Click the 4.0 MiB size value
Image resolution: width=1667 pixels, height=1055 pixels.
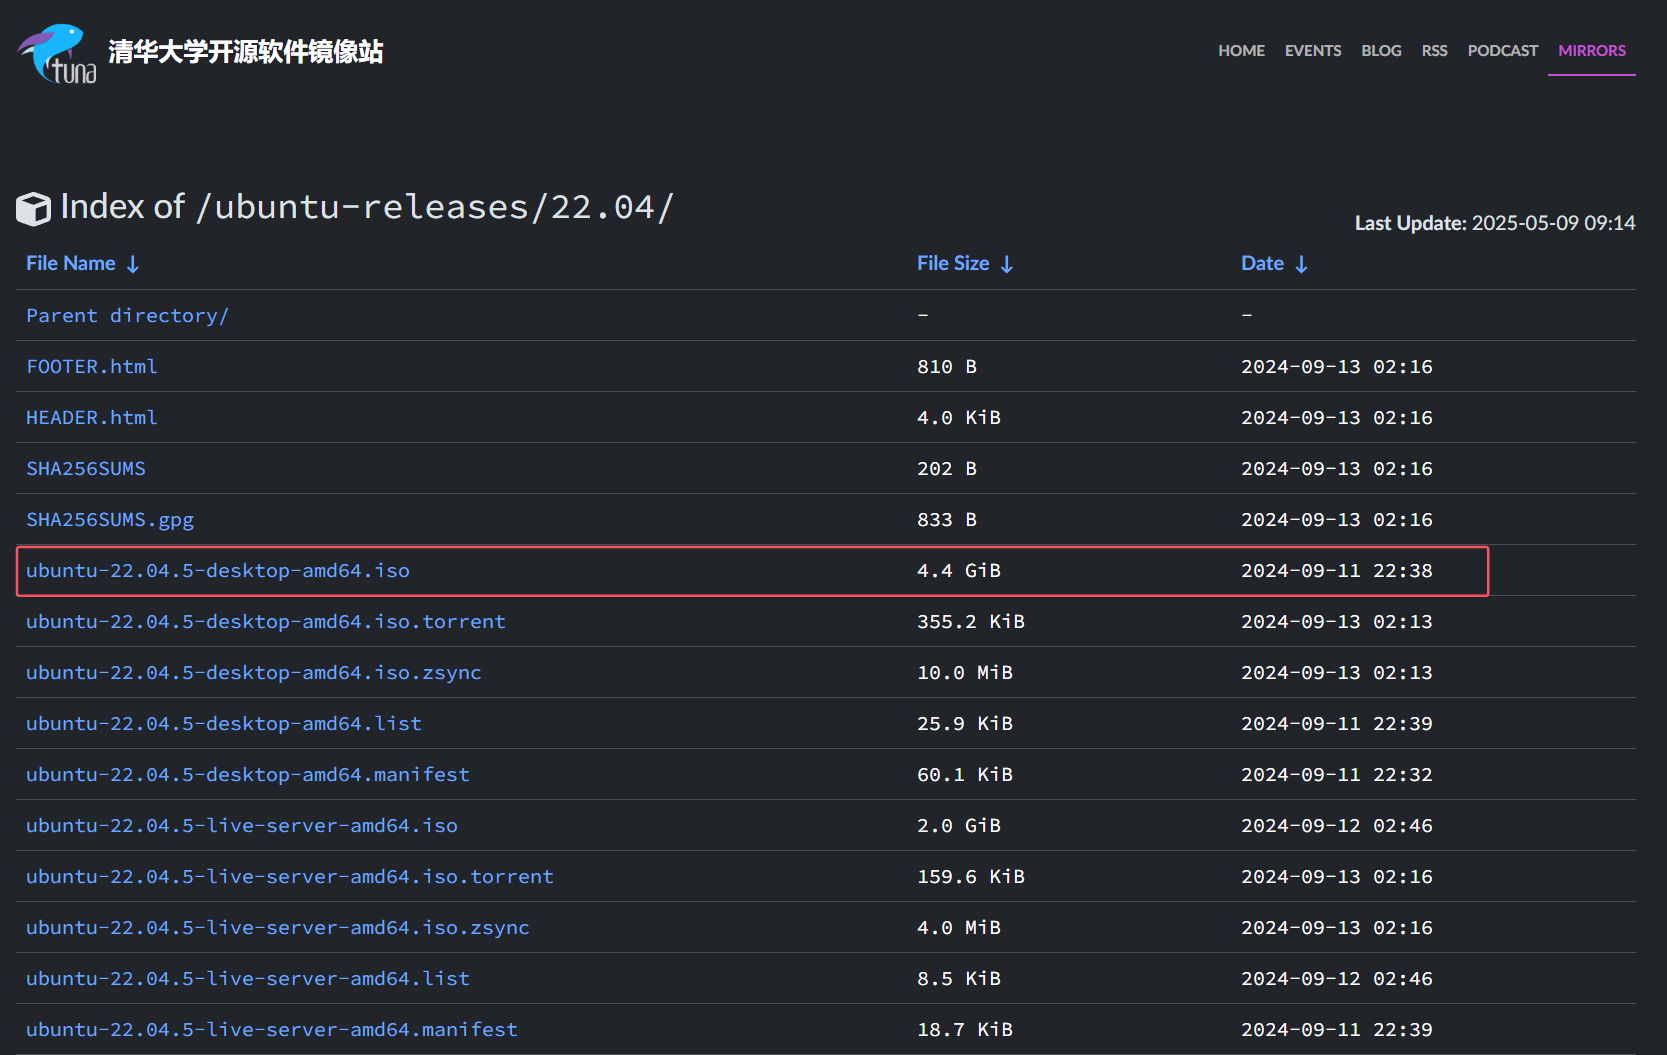[x=959, y=928]
